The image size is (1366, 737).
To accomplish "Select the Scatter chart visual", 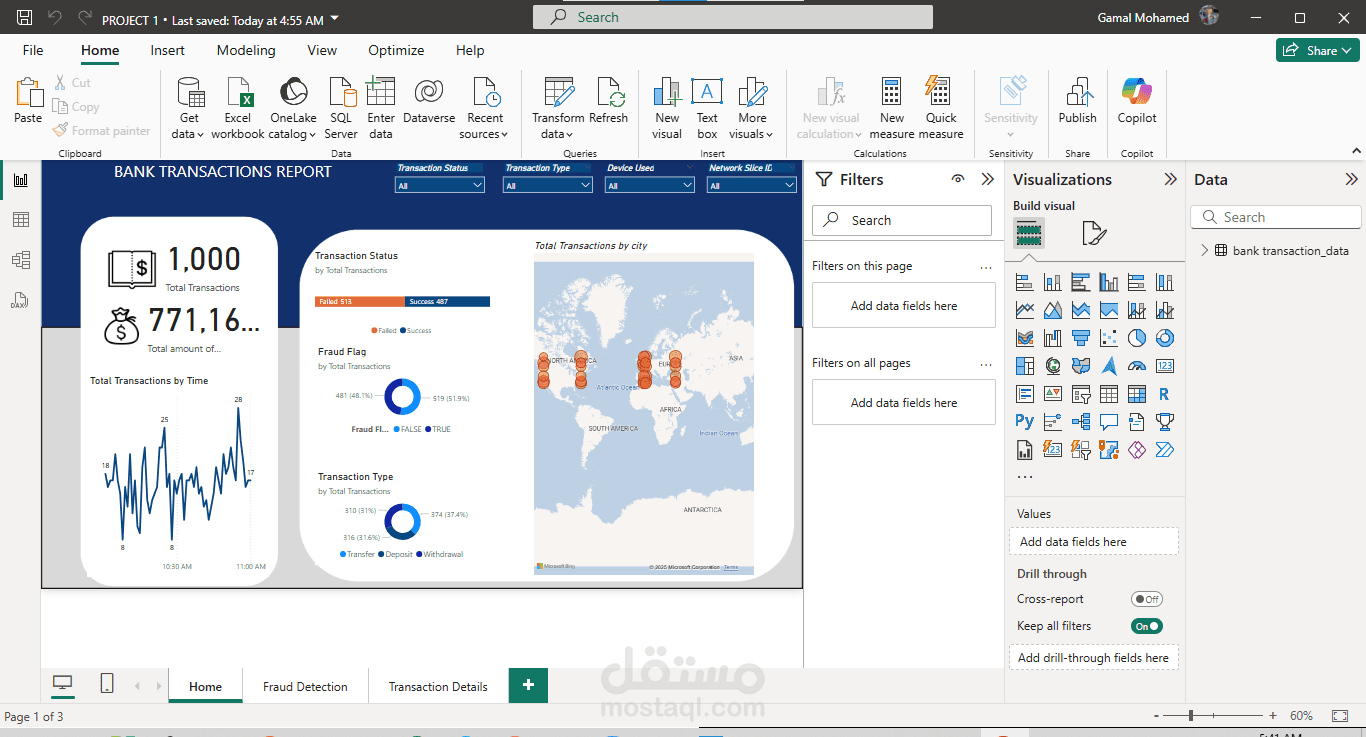I will (x=1108, y=338).
